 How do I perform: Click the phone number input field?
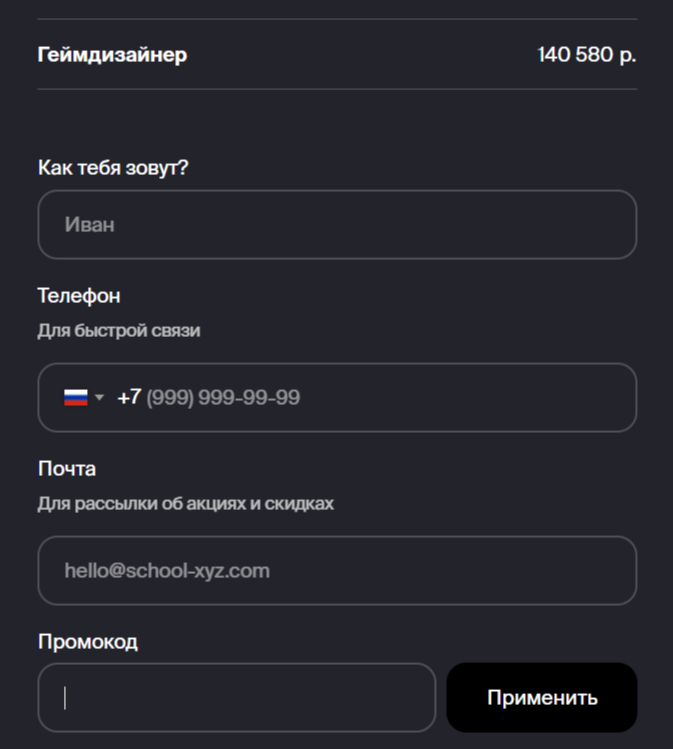337,397
